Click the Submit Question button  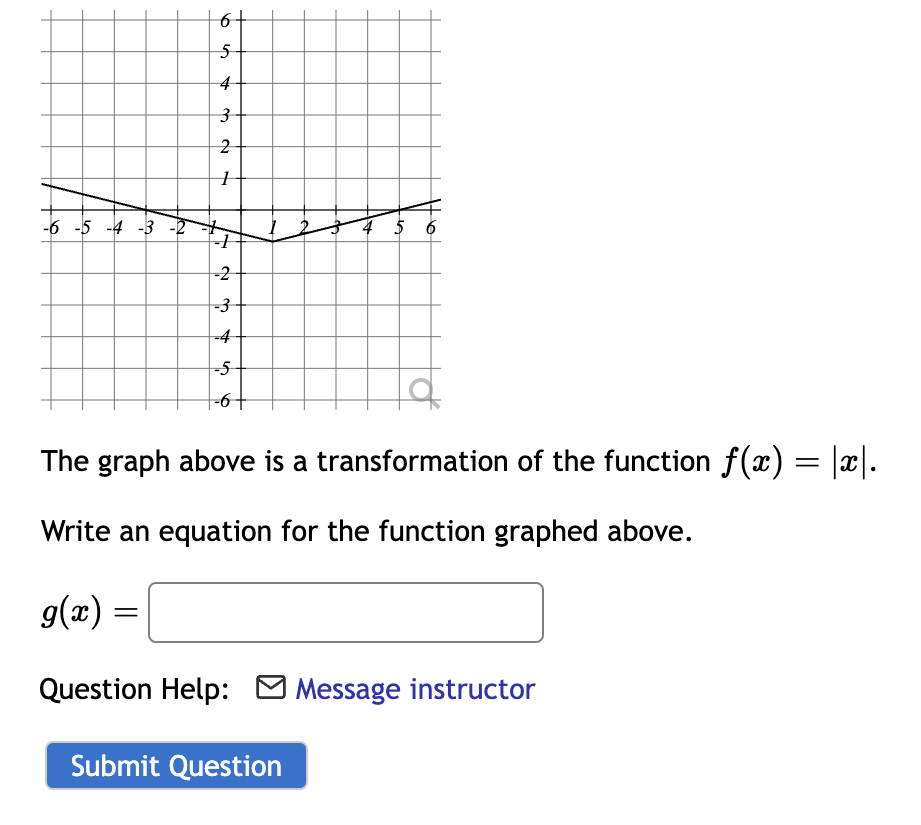tap(176, 765)
